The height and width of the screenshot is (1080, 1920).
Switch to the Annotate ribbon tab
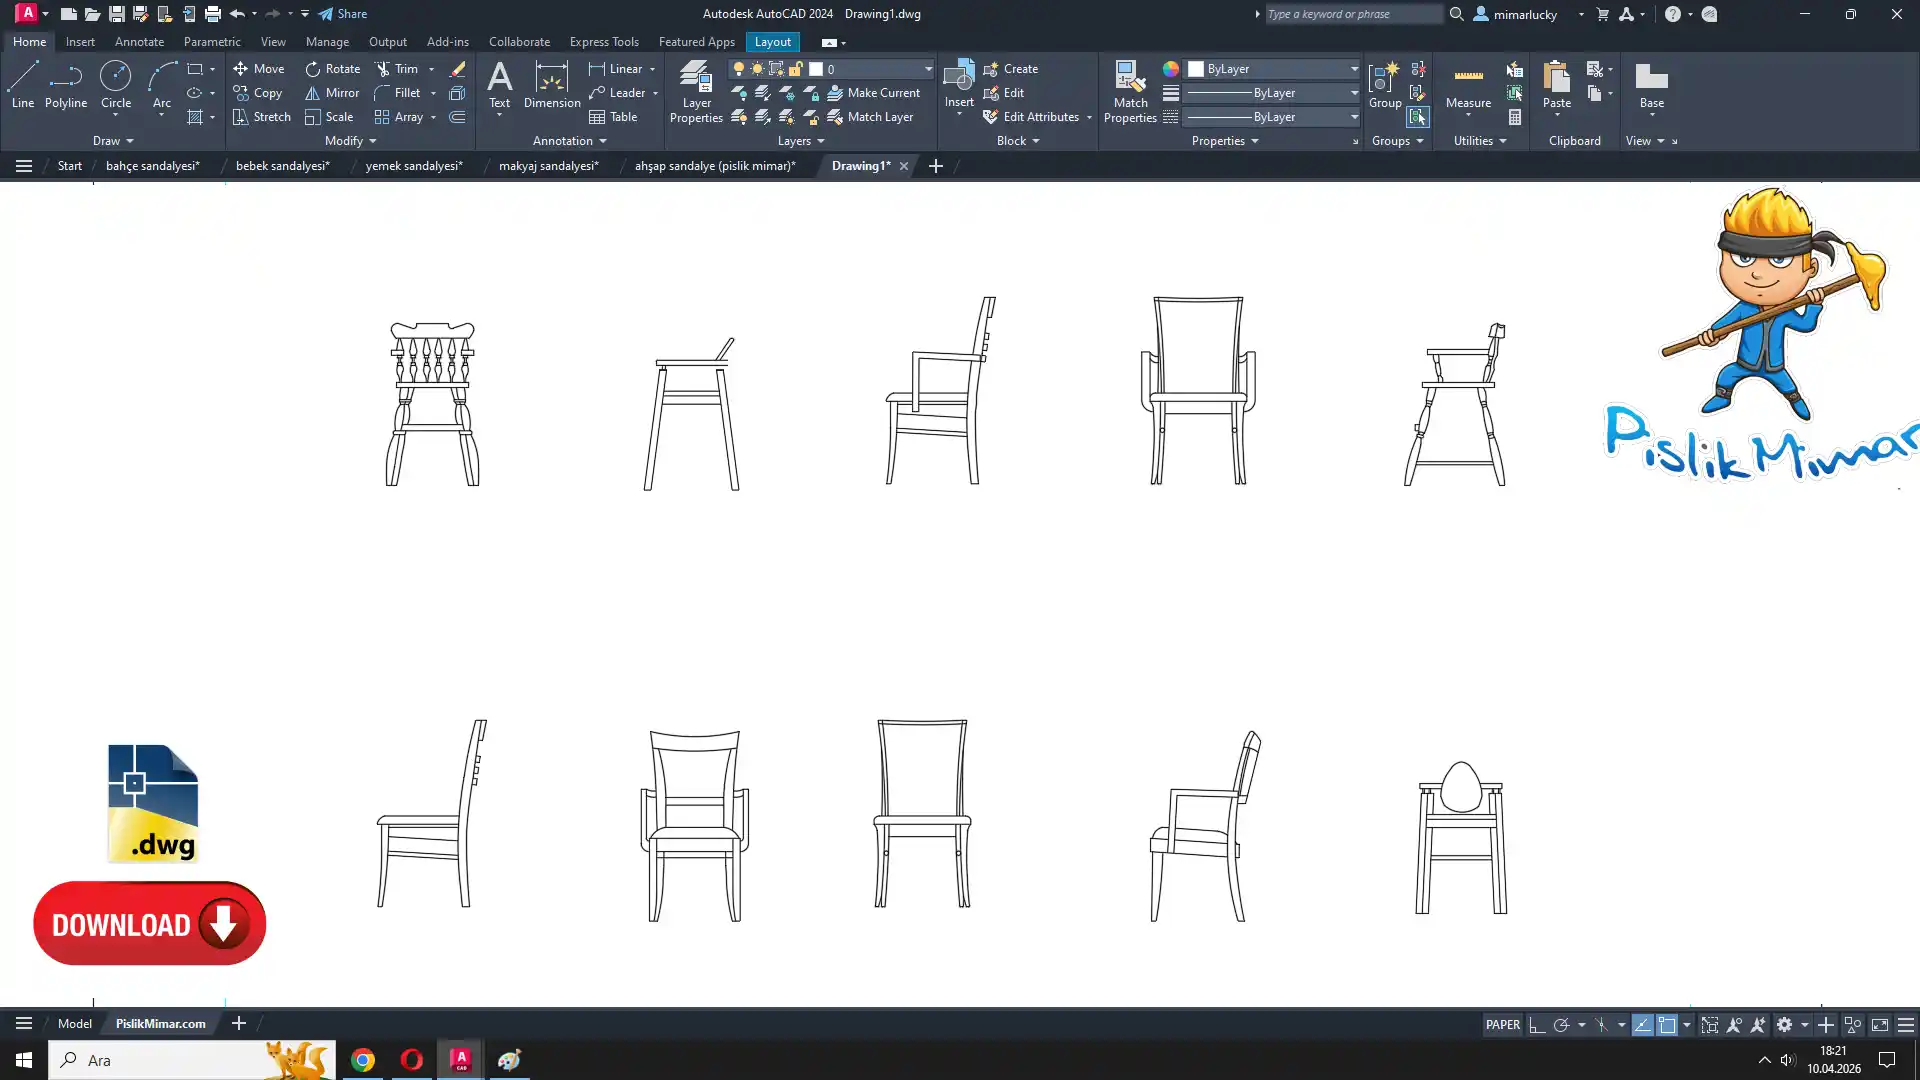pyautogui.click(x=139, y=42)
